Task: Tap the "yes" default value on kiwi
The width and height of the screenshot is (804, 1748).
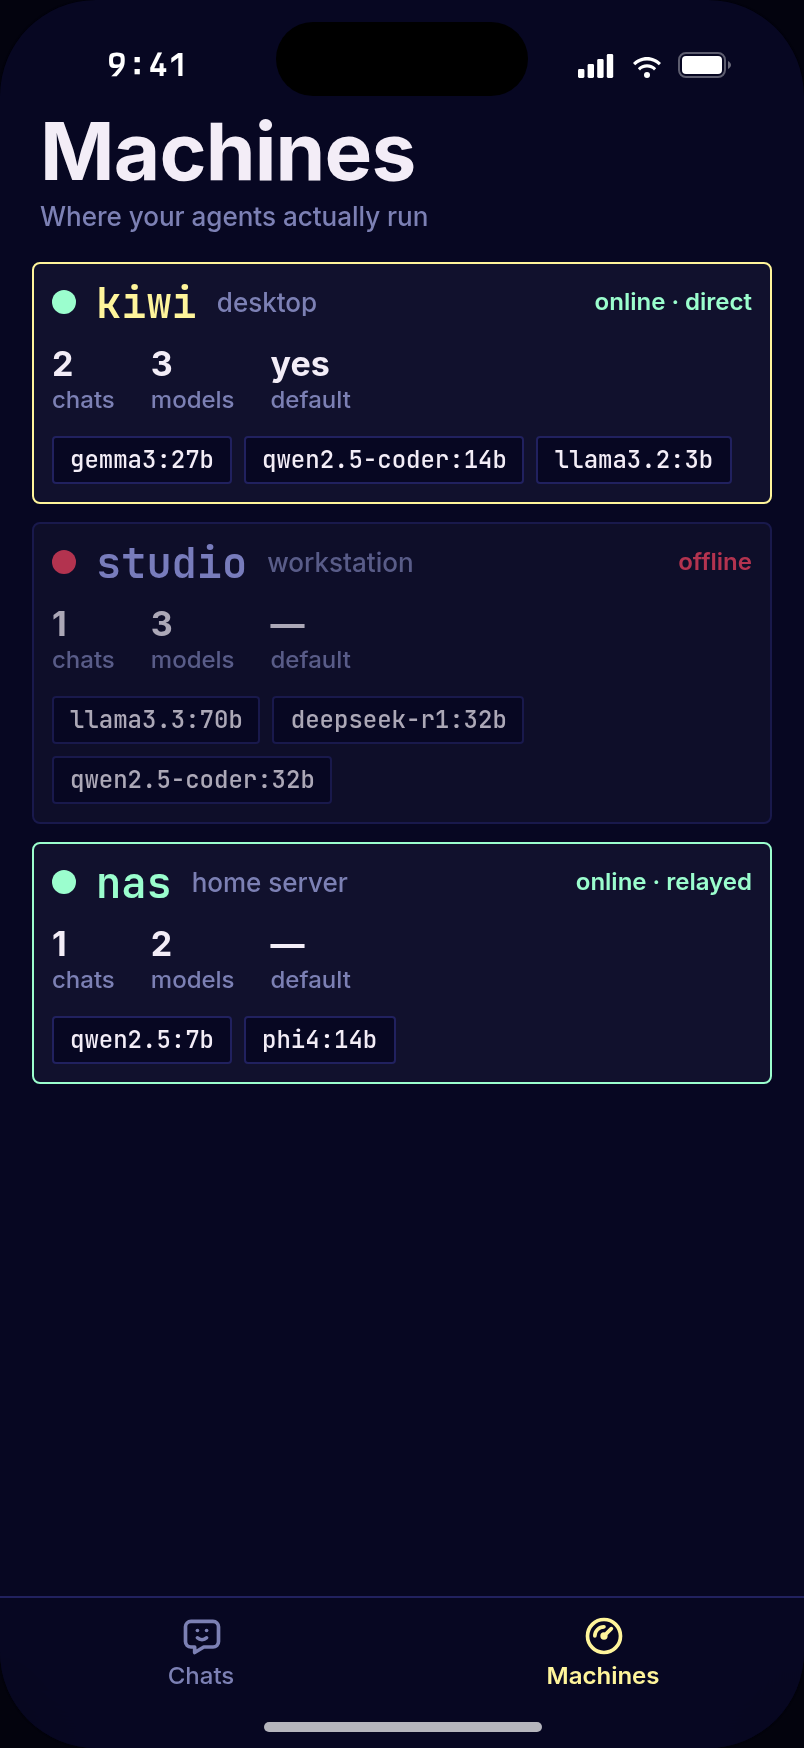Action: [x=300, y=366]
